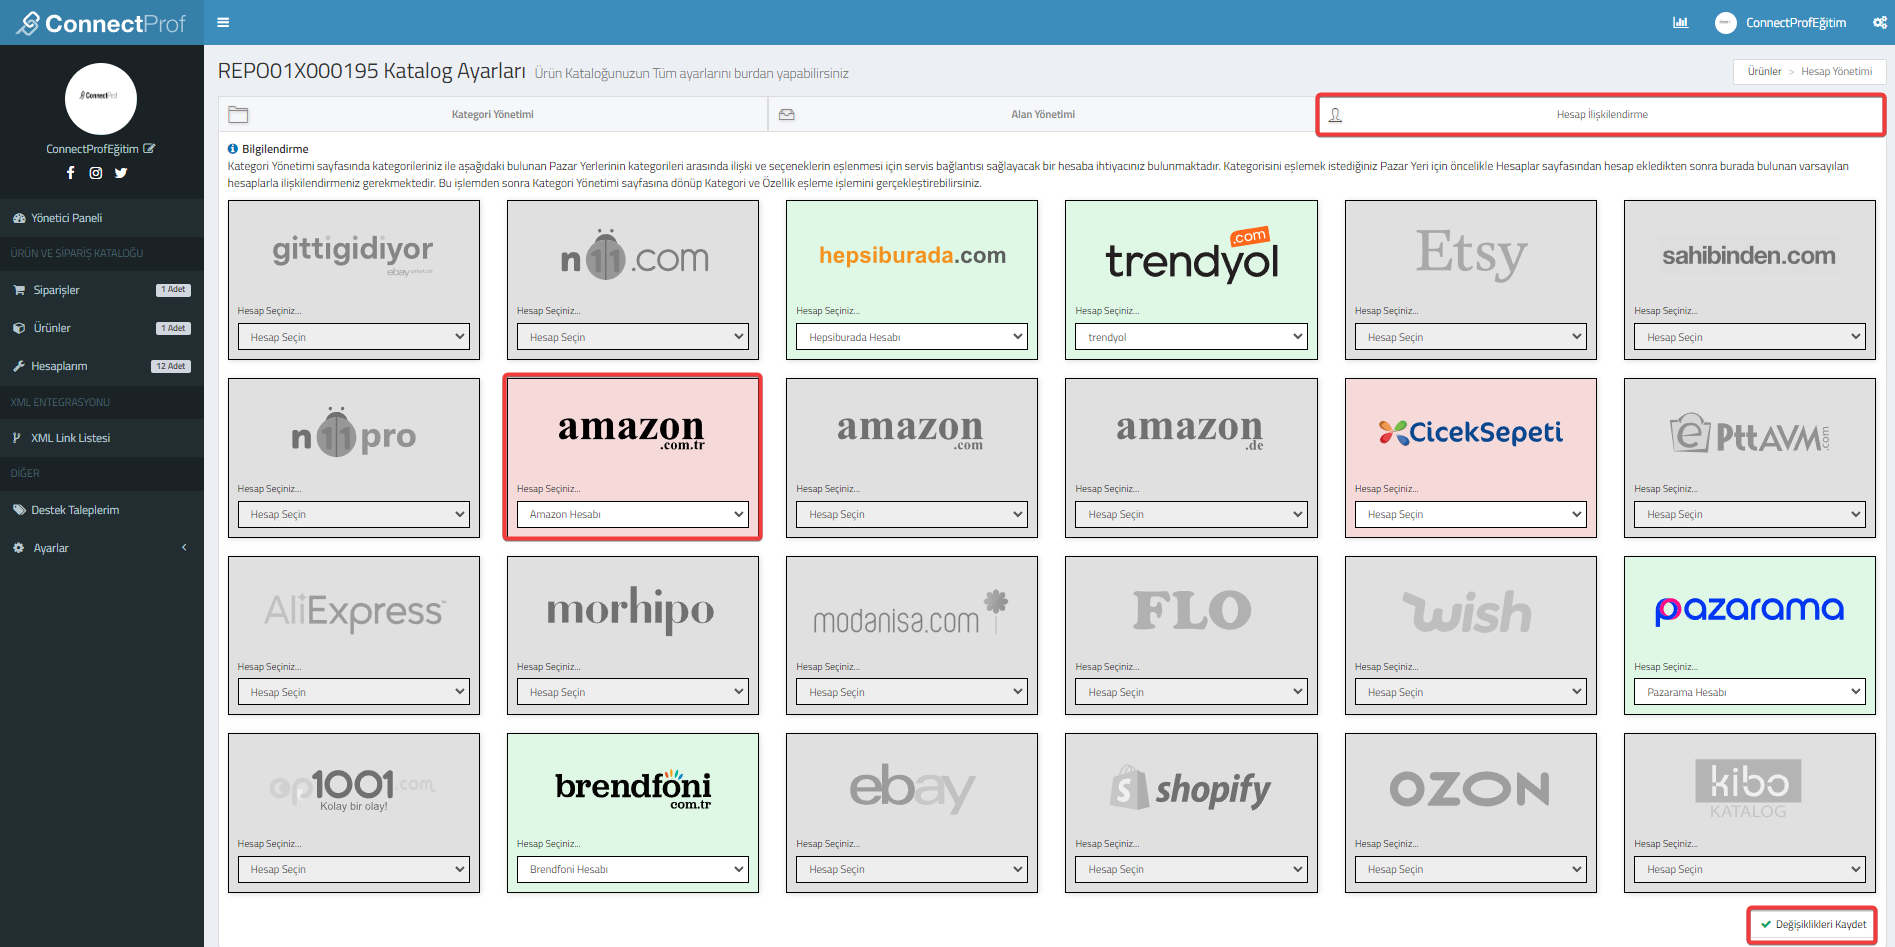Open the amazon.com.tr Amazon Hesabı dropdown

pos(633,514)
